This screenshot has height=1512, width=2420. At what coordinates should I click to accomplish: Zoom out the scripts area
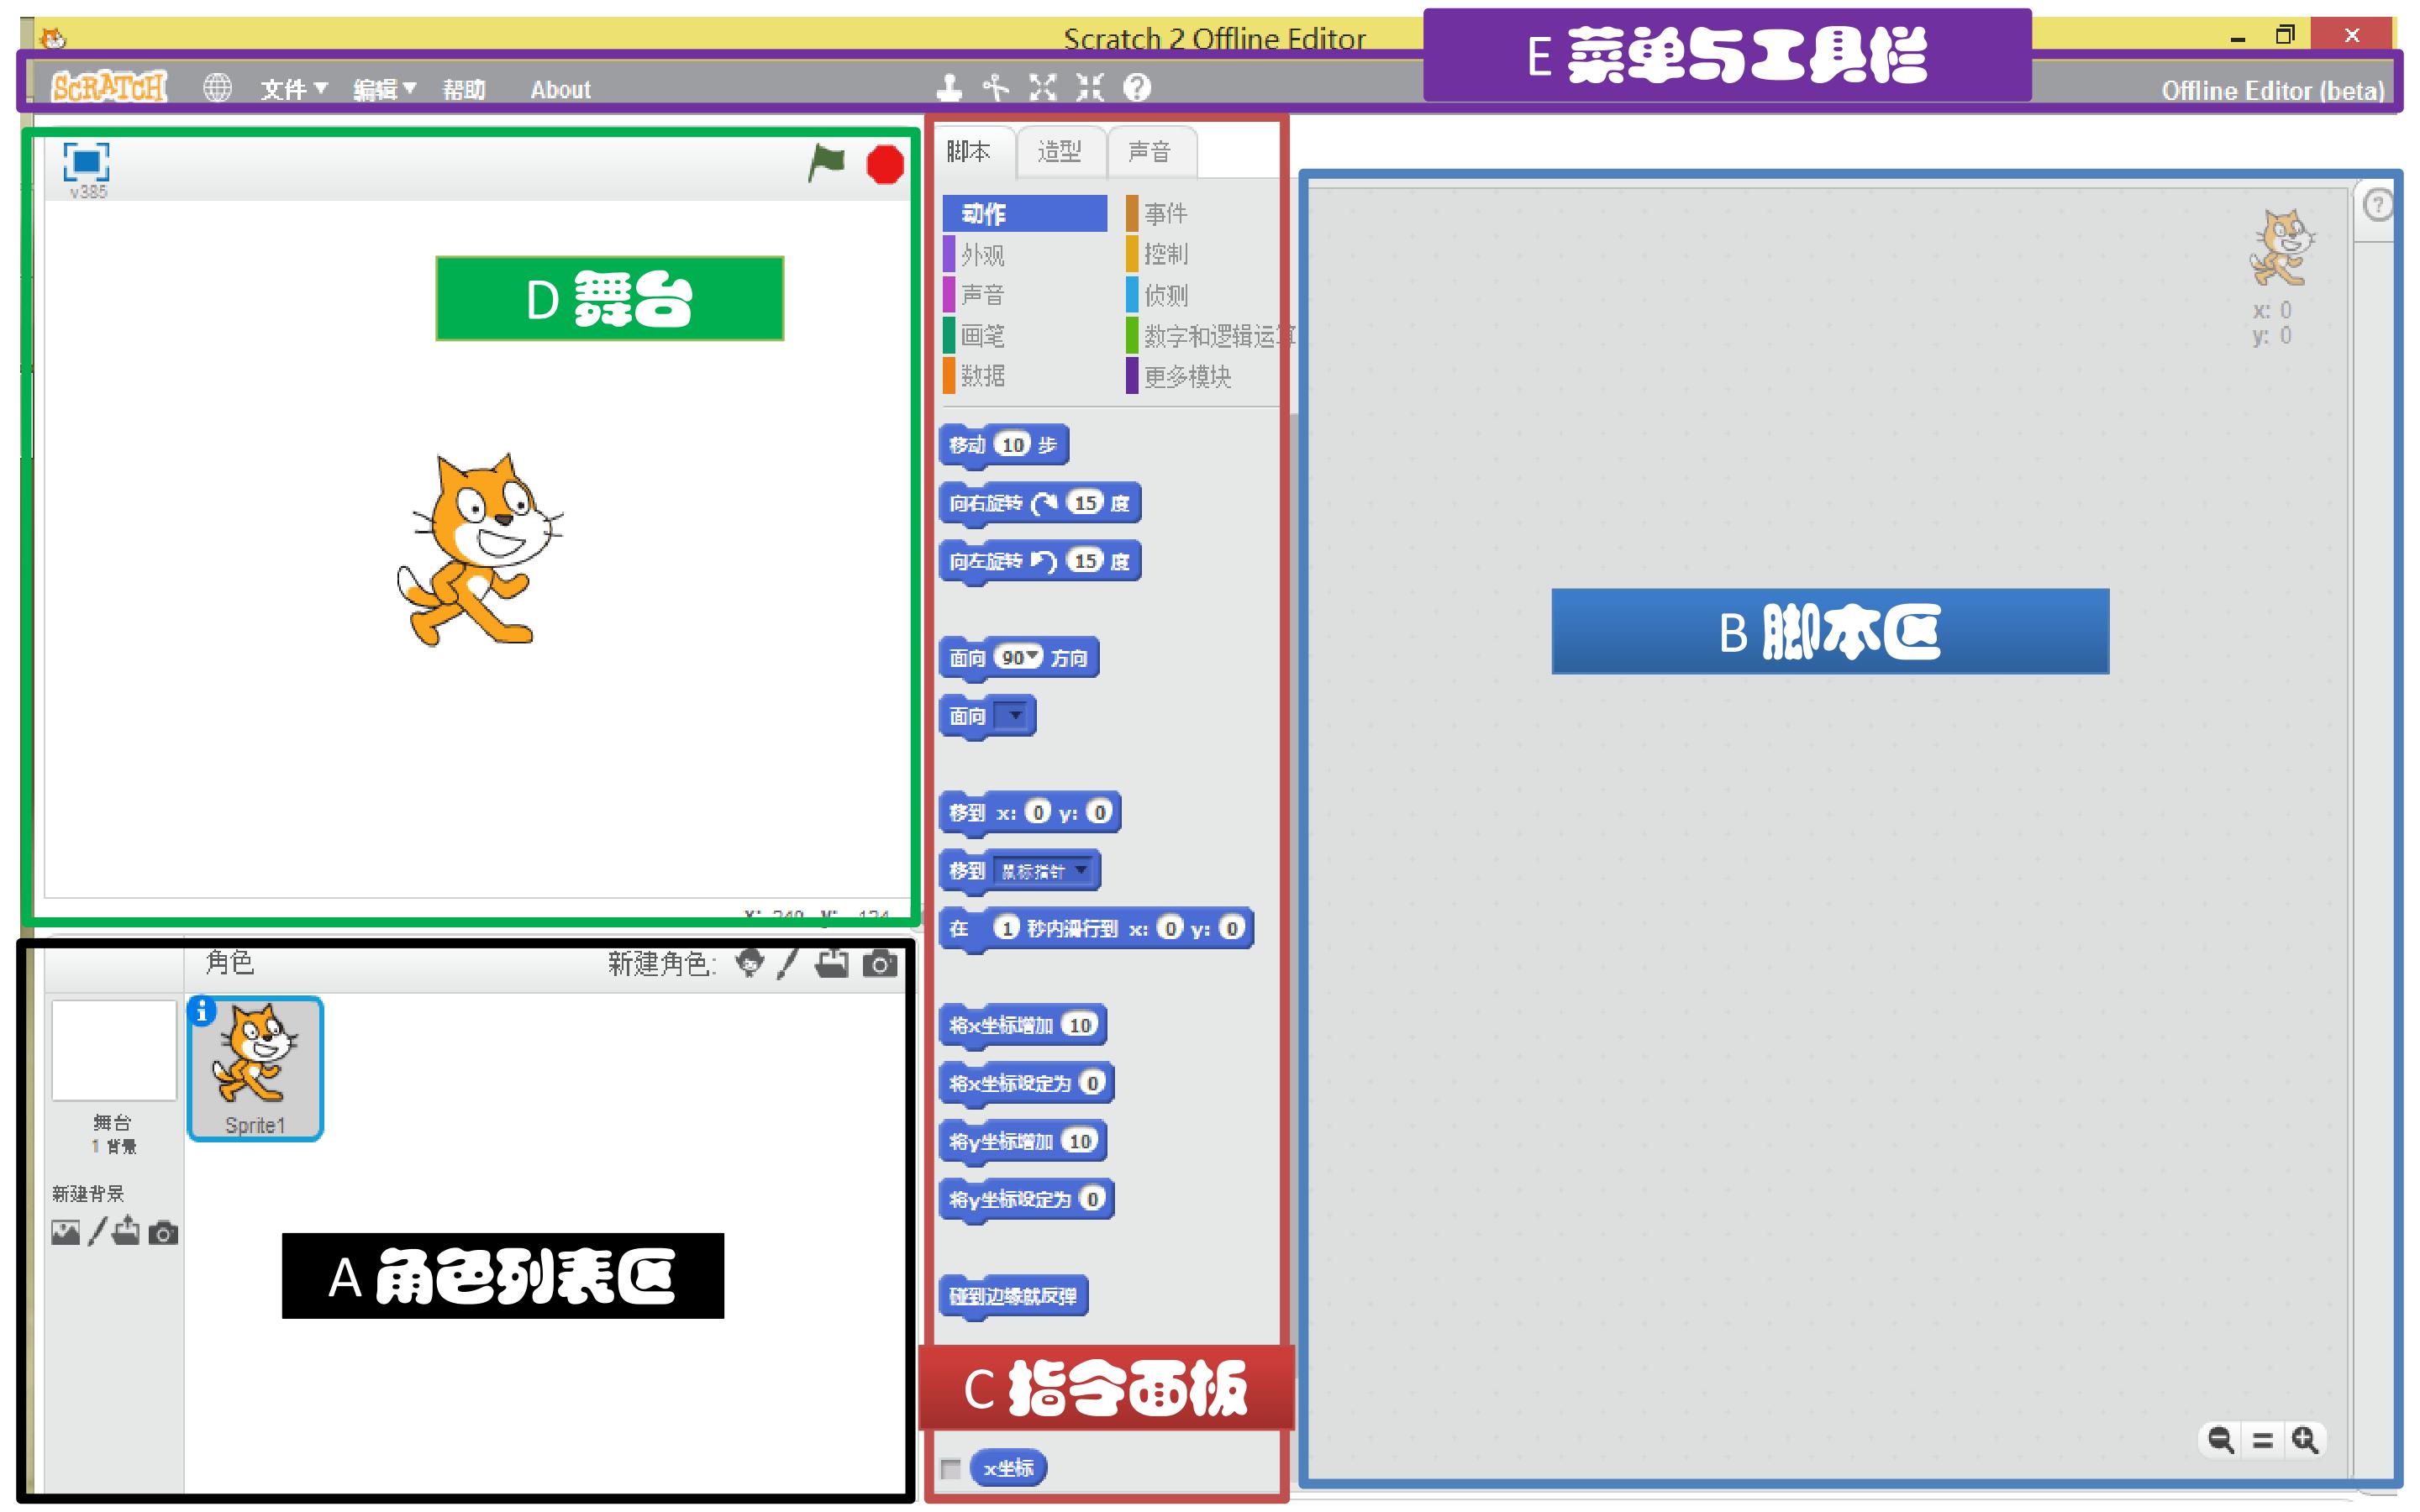click(x=2221, y=1440)
